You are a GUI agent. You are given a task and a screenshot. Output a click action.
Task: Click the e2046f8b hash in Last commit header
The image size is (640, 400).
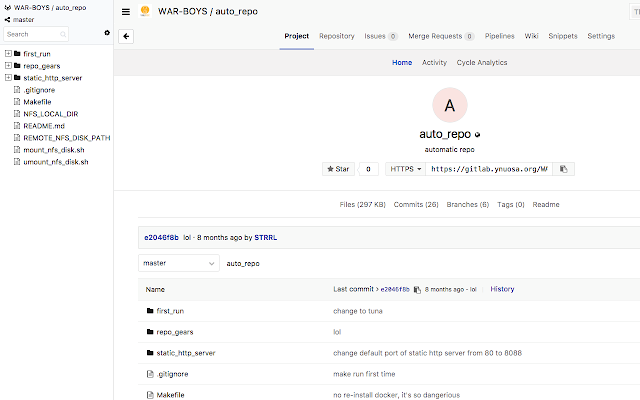tap(395, 289)
